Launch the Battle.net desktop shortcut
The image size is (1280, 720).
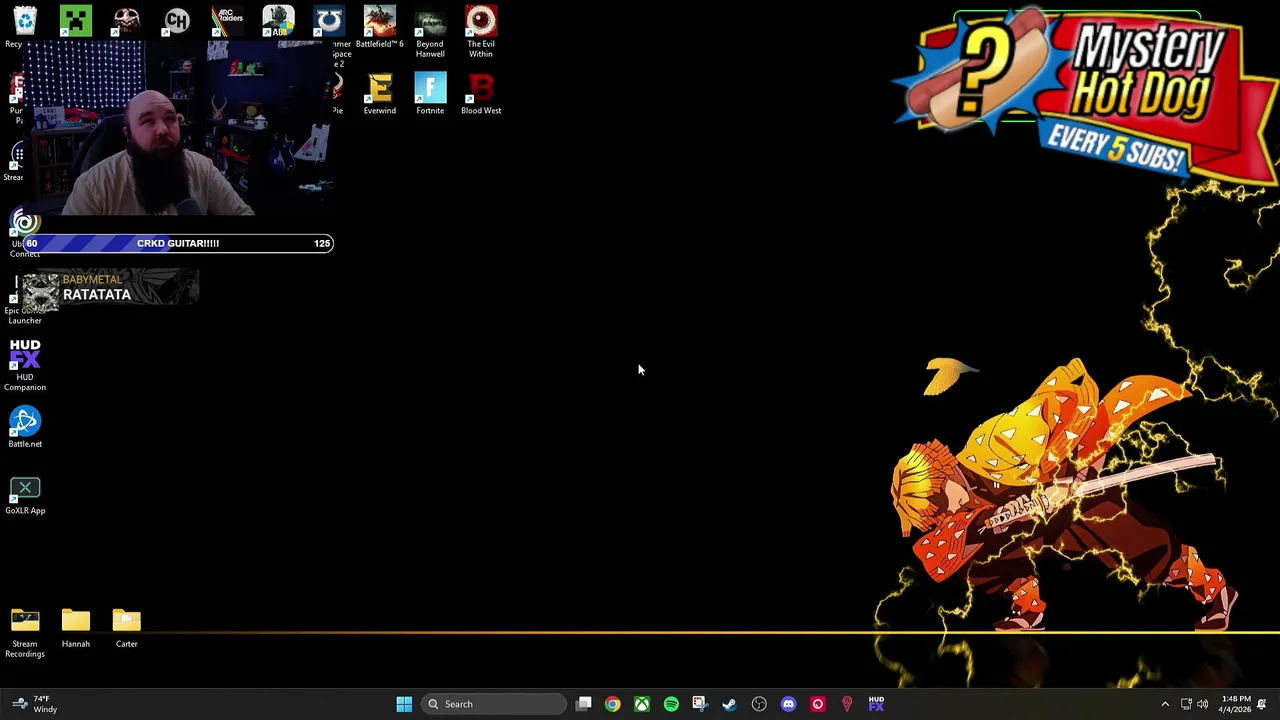[25, 427]
